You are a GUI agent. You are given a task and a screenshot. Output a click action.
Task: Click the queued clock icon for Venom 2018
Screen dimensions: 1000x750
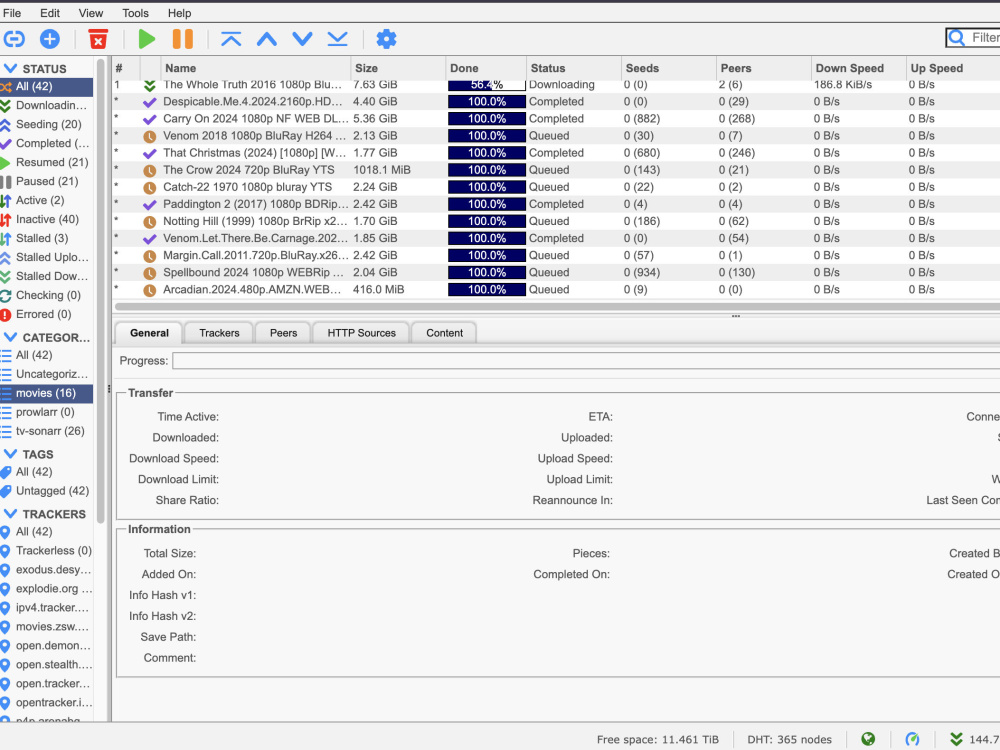click(150, 136)
